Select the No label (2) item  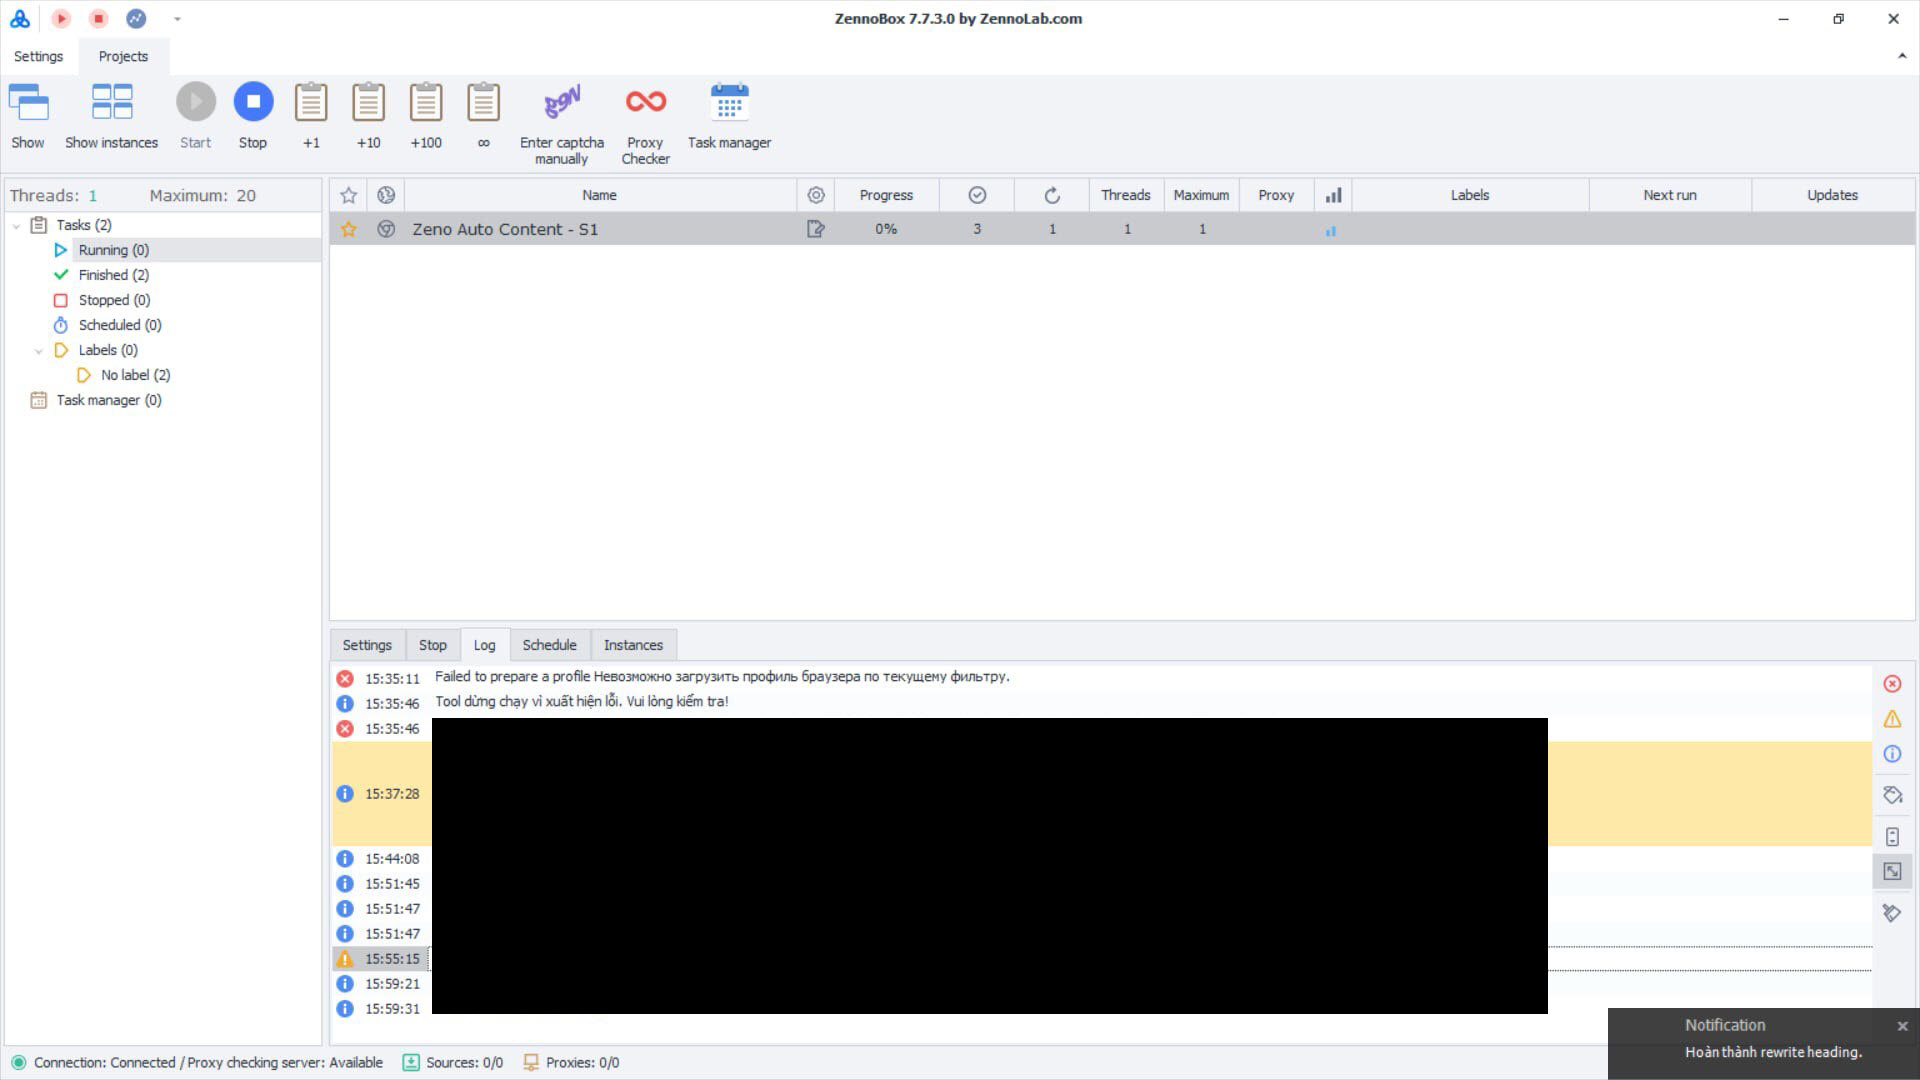136,375
